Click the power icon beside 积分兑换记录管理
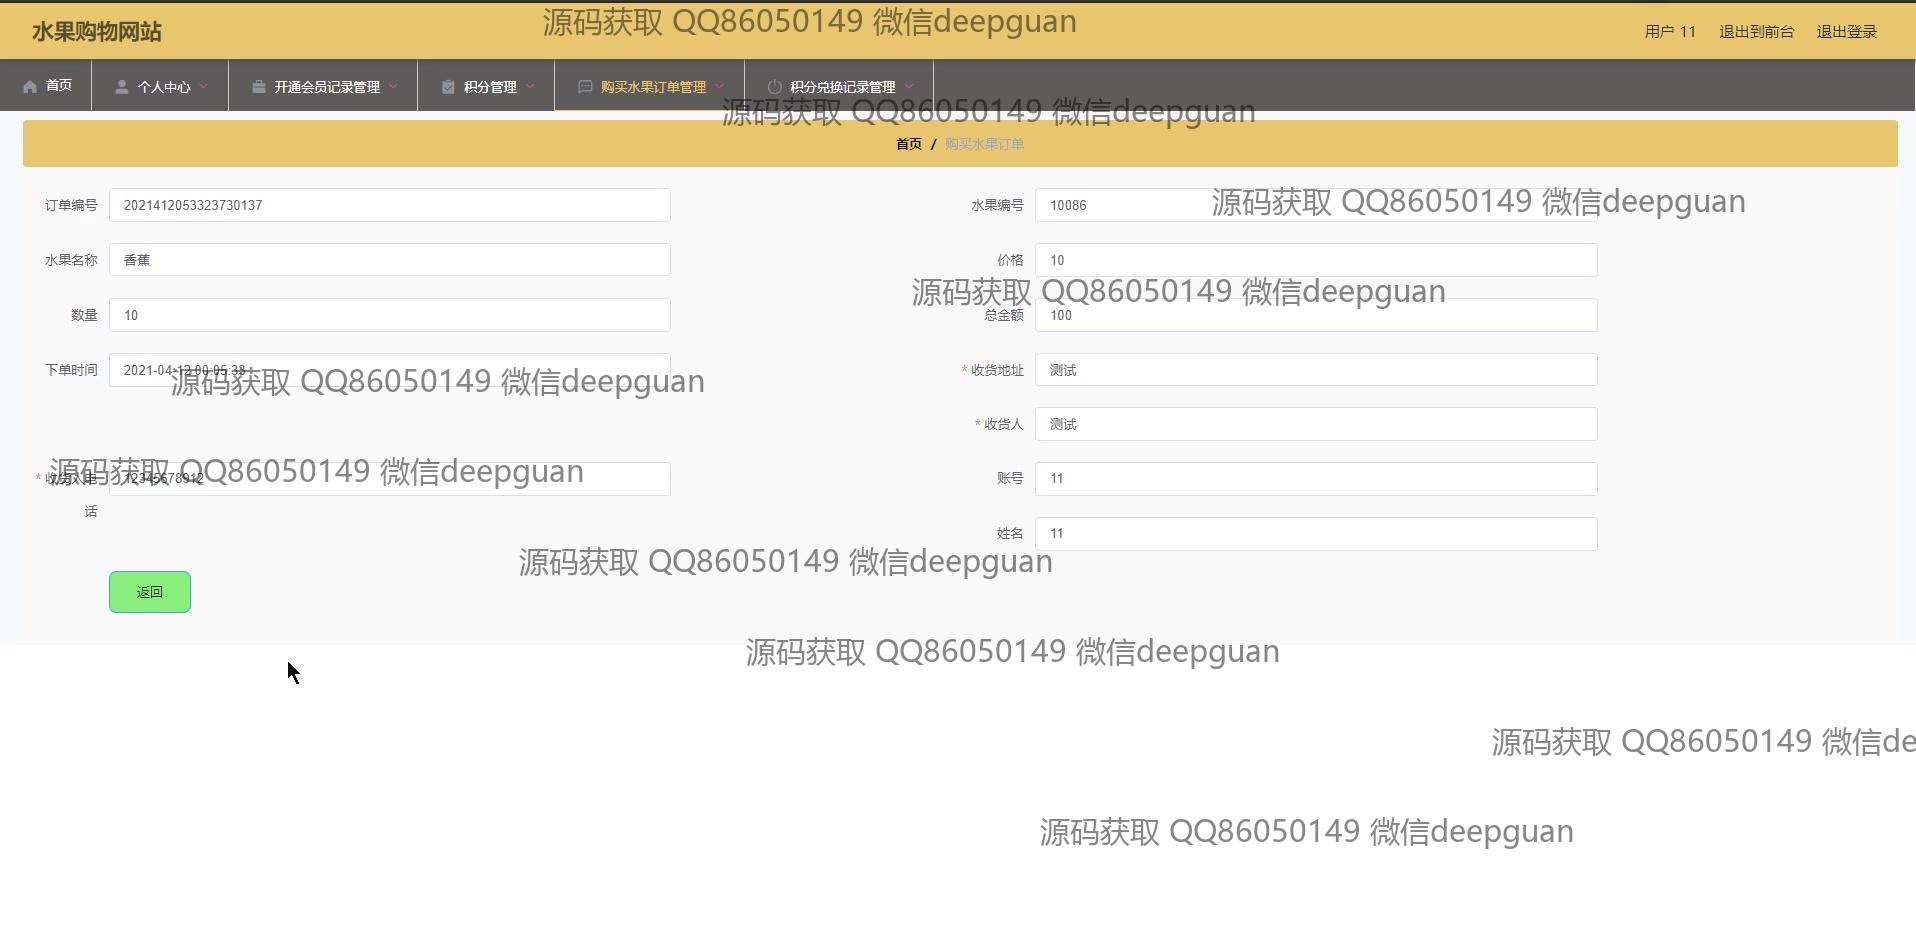The image size is (1916, 928). click(x=774, y=87)
